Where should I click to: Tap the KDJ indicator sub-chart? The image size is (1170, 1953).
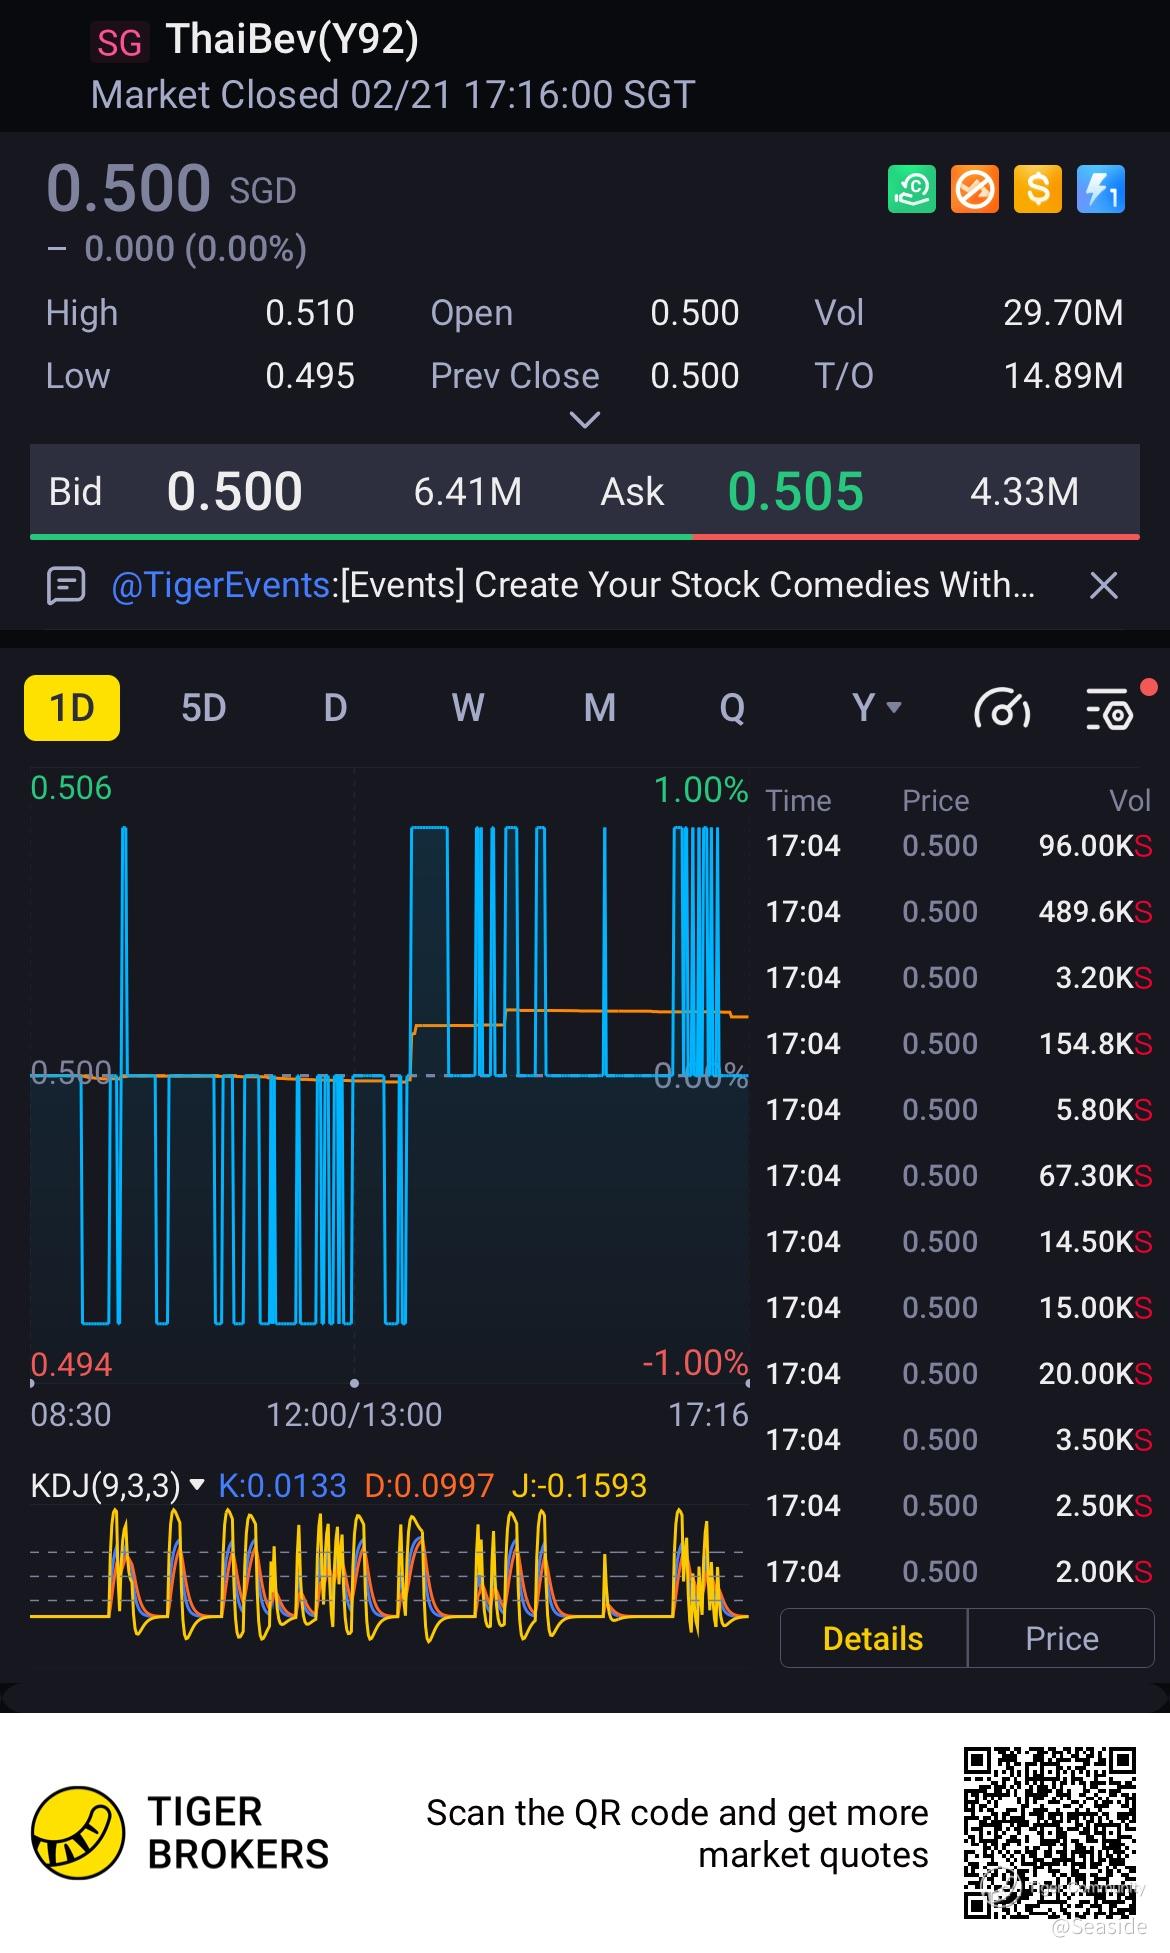coord(389,1575)
